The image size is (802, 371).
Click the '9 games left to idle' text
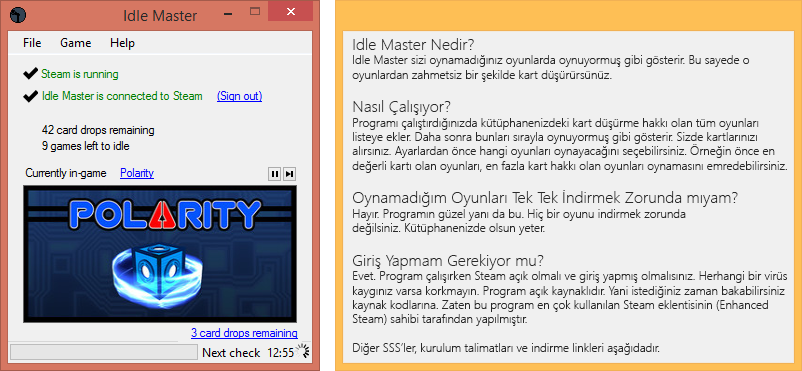point(85,146)
